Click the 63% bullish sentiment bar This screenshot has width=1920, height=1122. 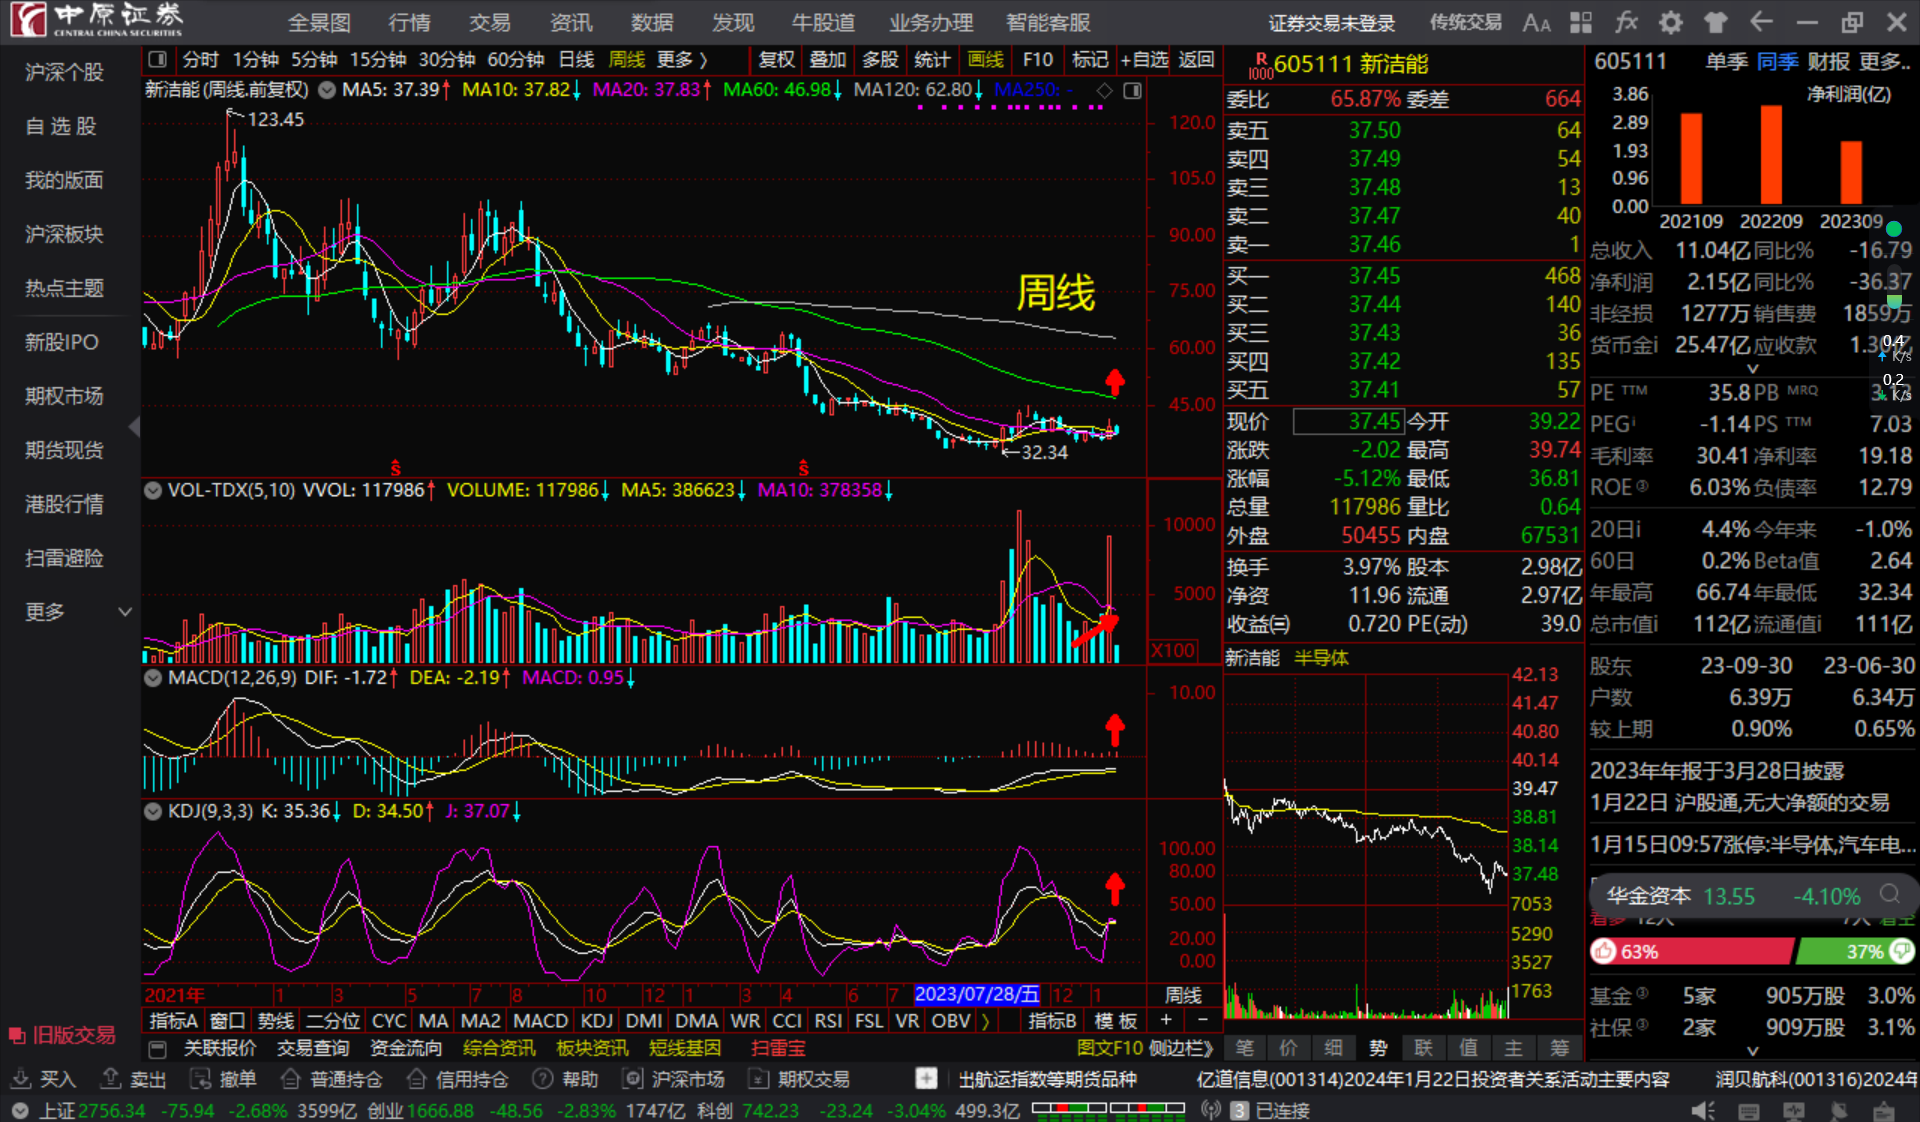pos(1690,951)
